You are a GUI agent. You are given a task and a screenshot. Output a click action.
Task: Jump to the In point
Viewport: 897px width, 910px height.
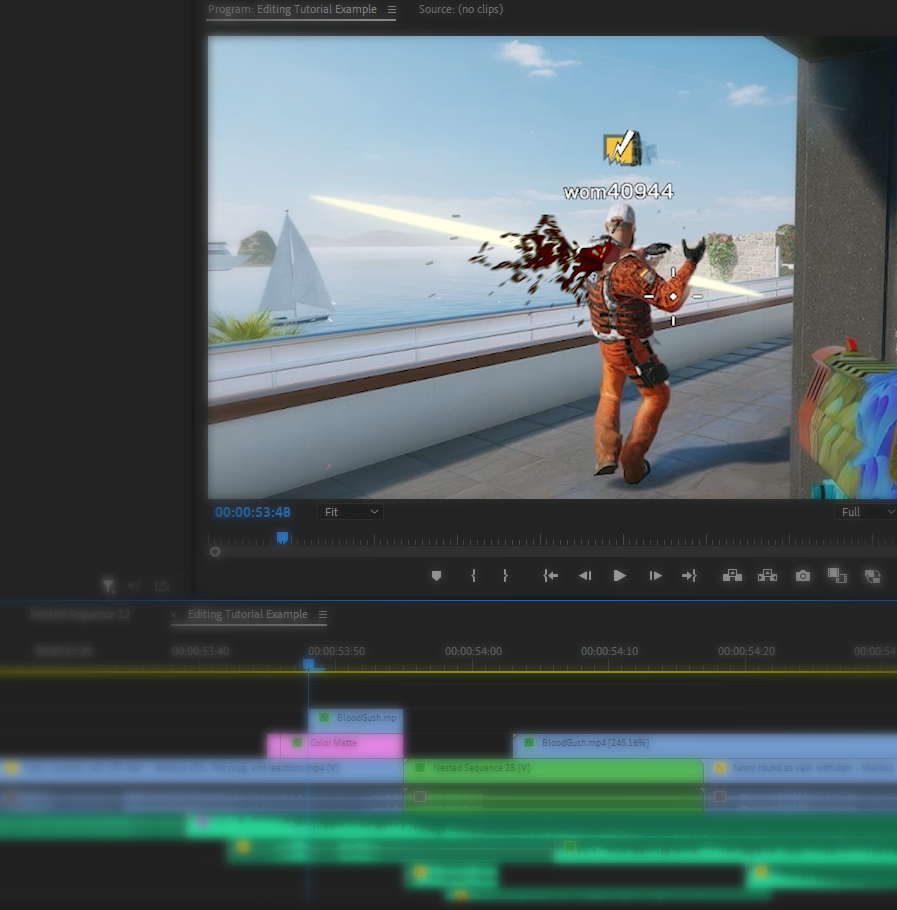pyautogui.click(x=550, y=576)
